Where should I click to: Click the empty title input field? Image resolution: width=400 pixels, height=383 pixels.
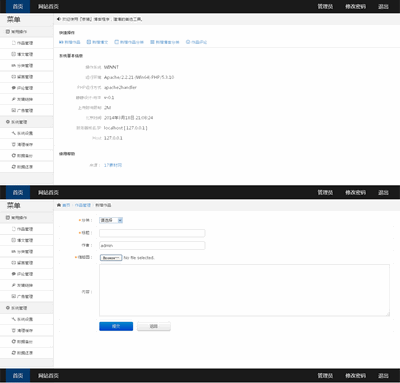click(x=152, y=233)
